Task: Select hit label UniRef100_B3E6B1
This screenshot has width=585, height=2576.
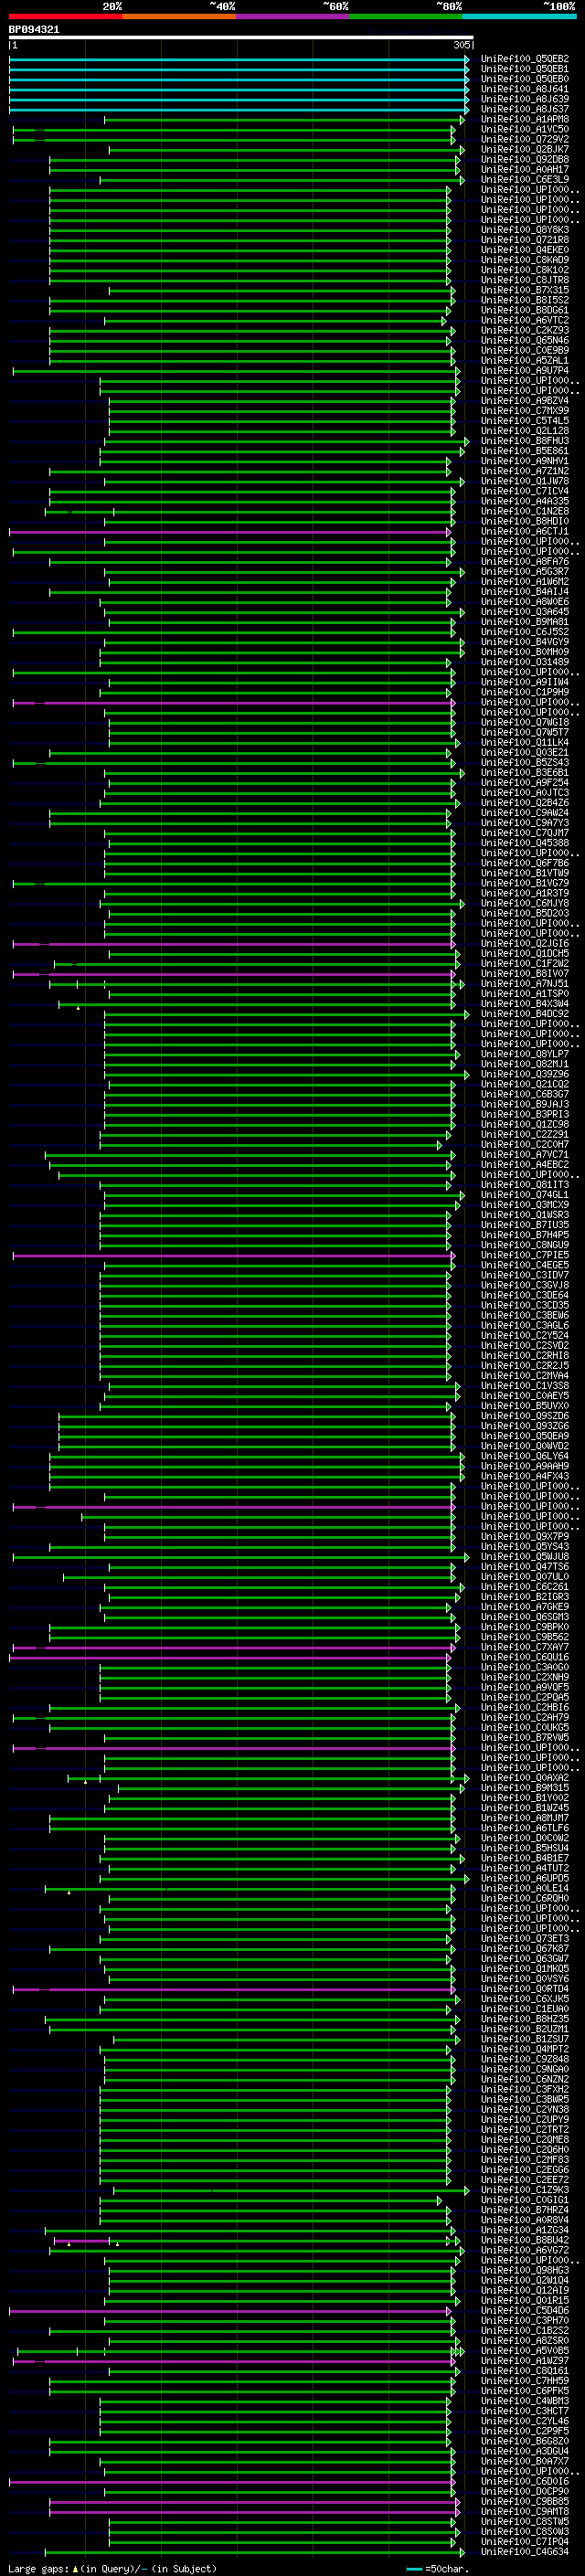Action: (x=525, y=773)
